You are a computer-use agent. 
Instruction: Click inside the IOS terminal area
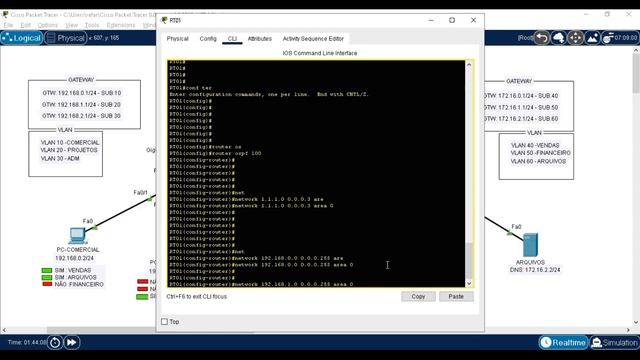tap(316, 173)
